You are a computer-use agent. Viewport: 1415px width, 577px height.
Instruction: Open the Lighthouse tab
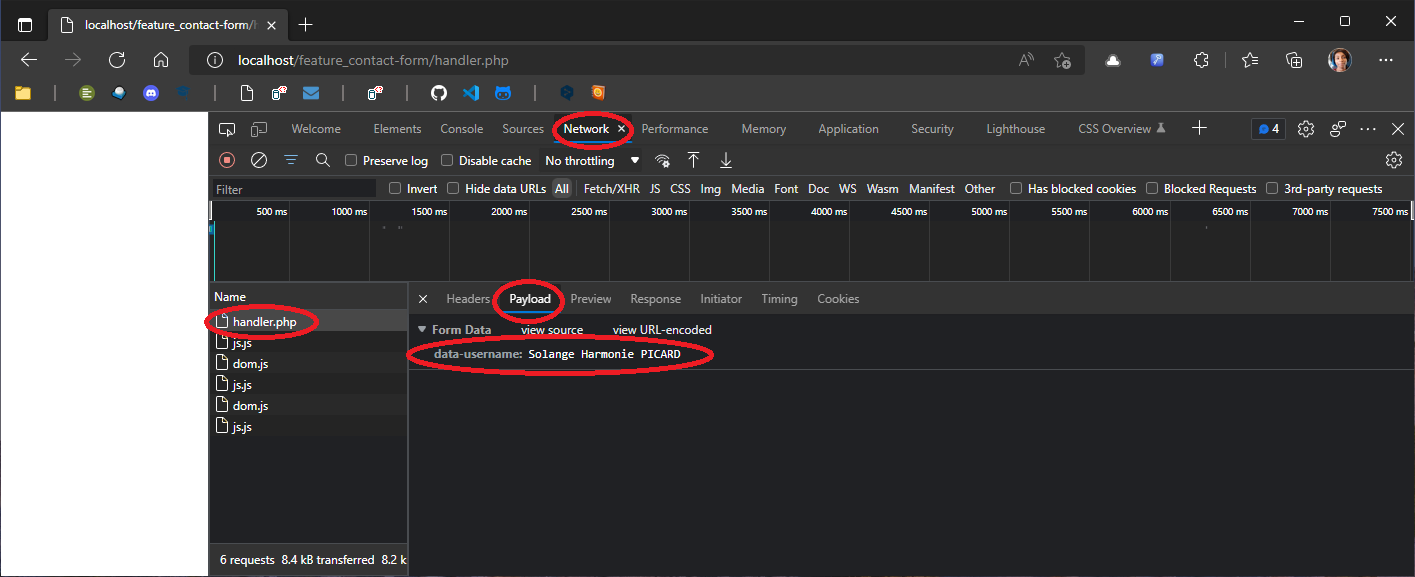click(x=1015, y=129)
